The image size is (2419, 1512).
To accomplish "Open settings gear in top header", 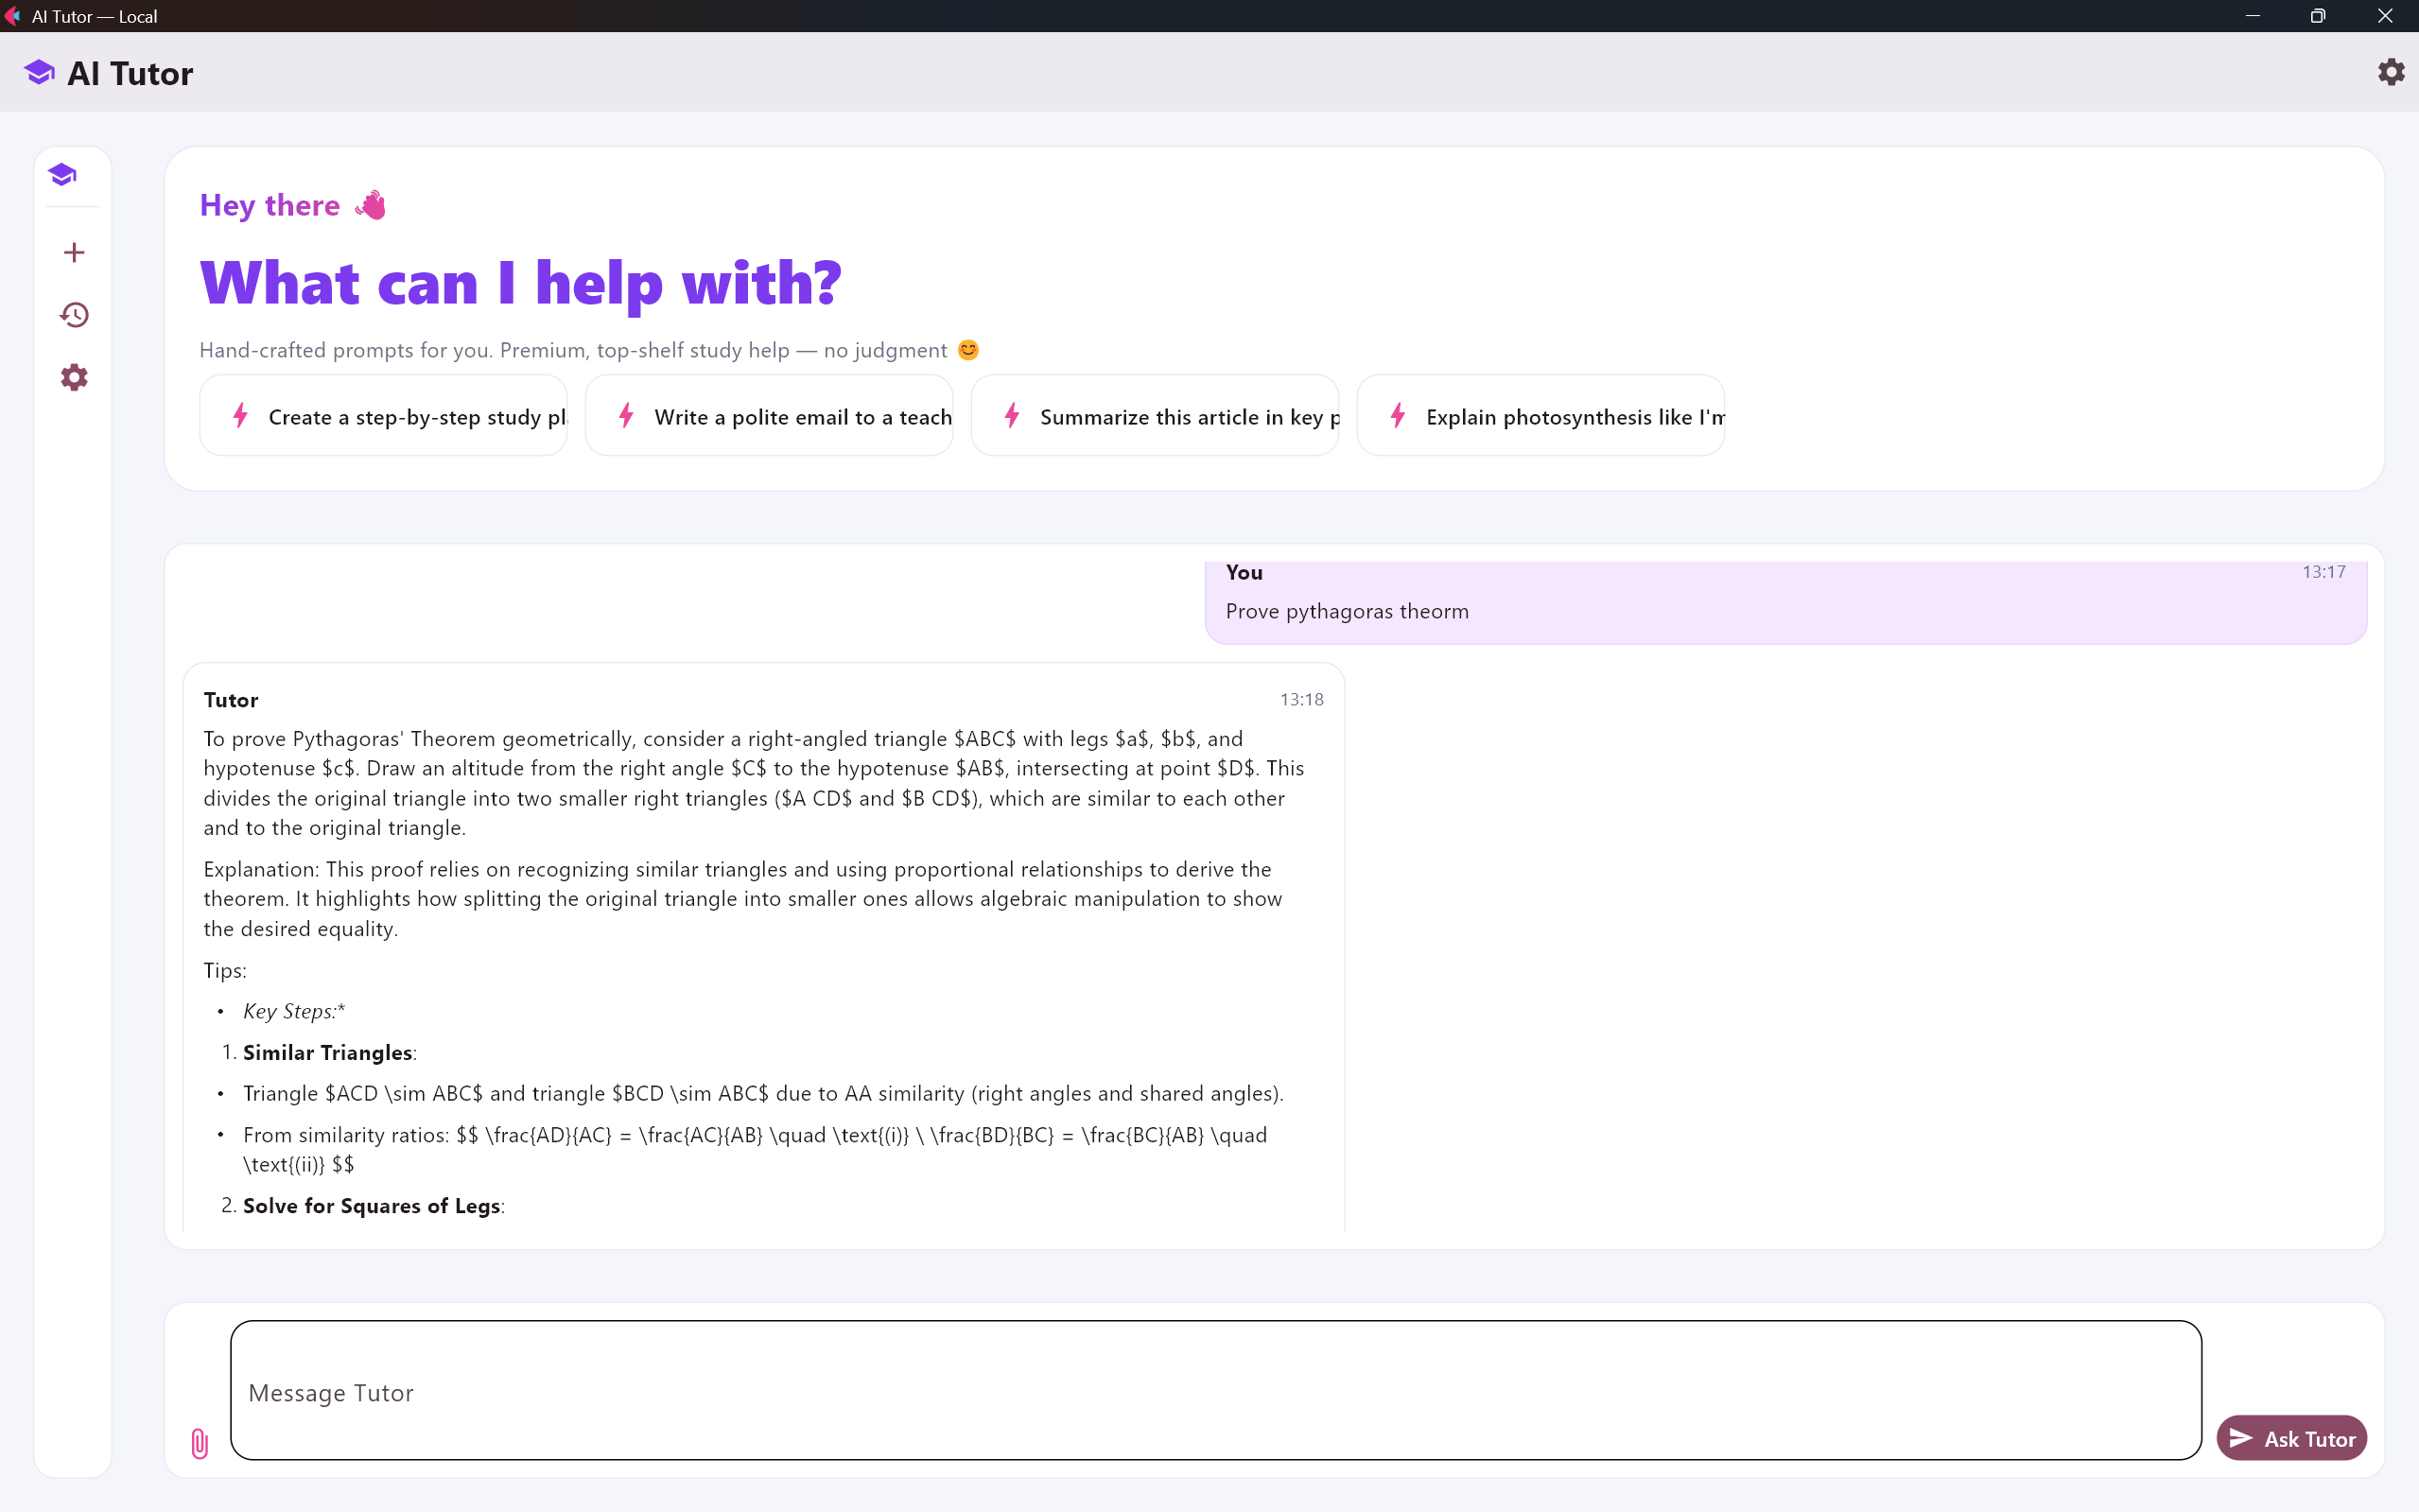I will click(x=2390, y=72).
